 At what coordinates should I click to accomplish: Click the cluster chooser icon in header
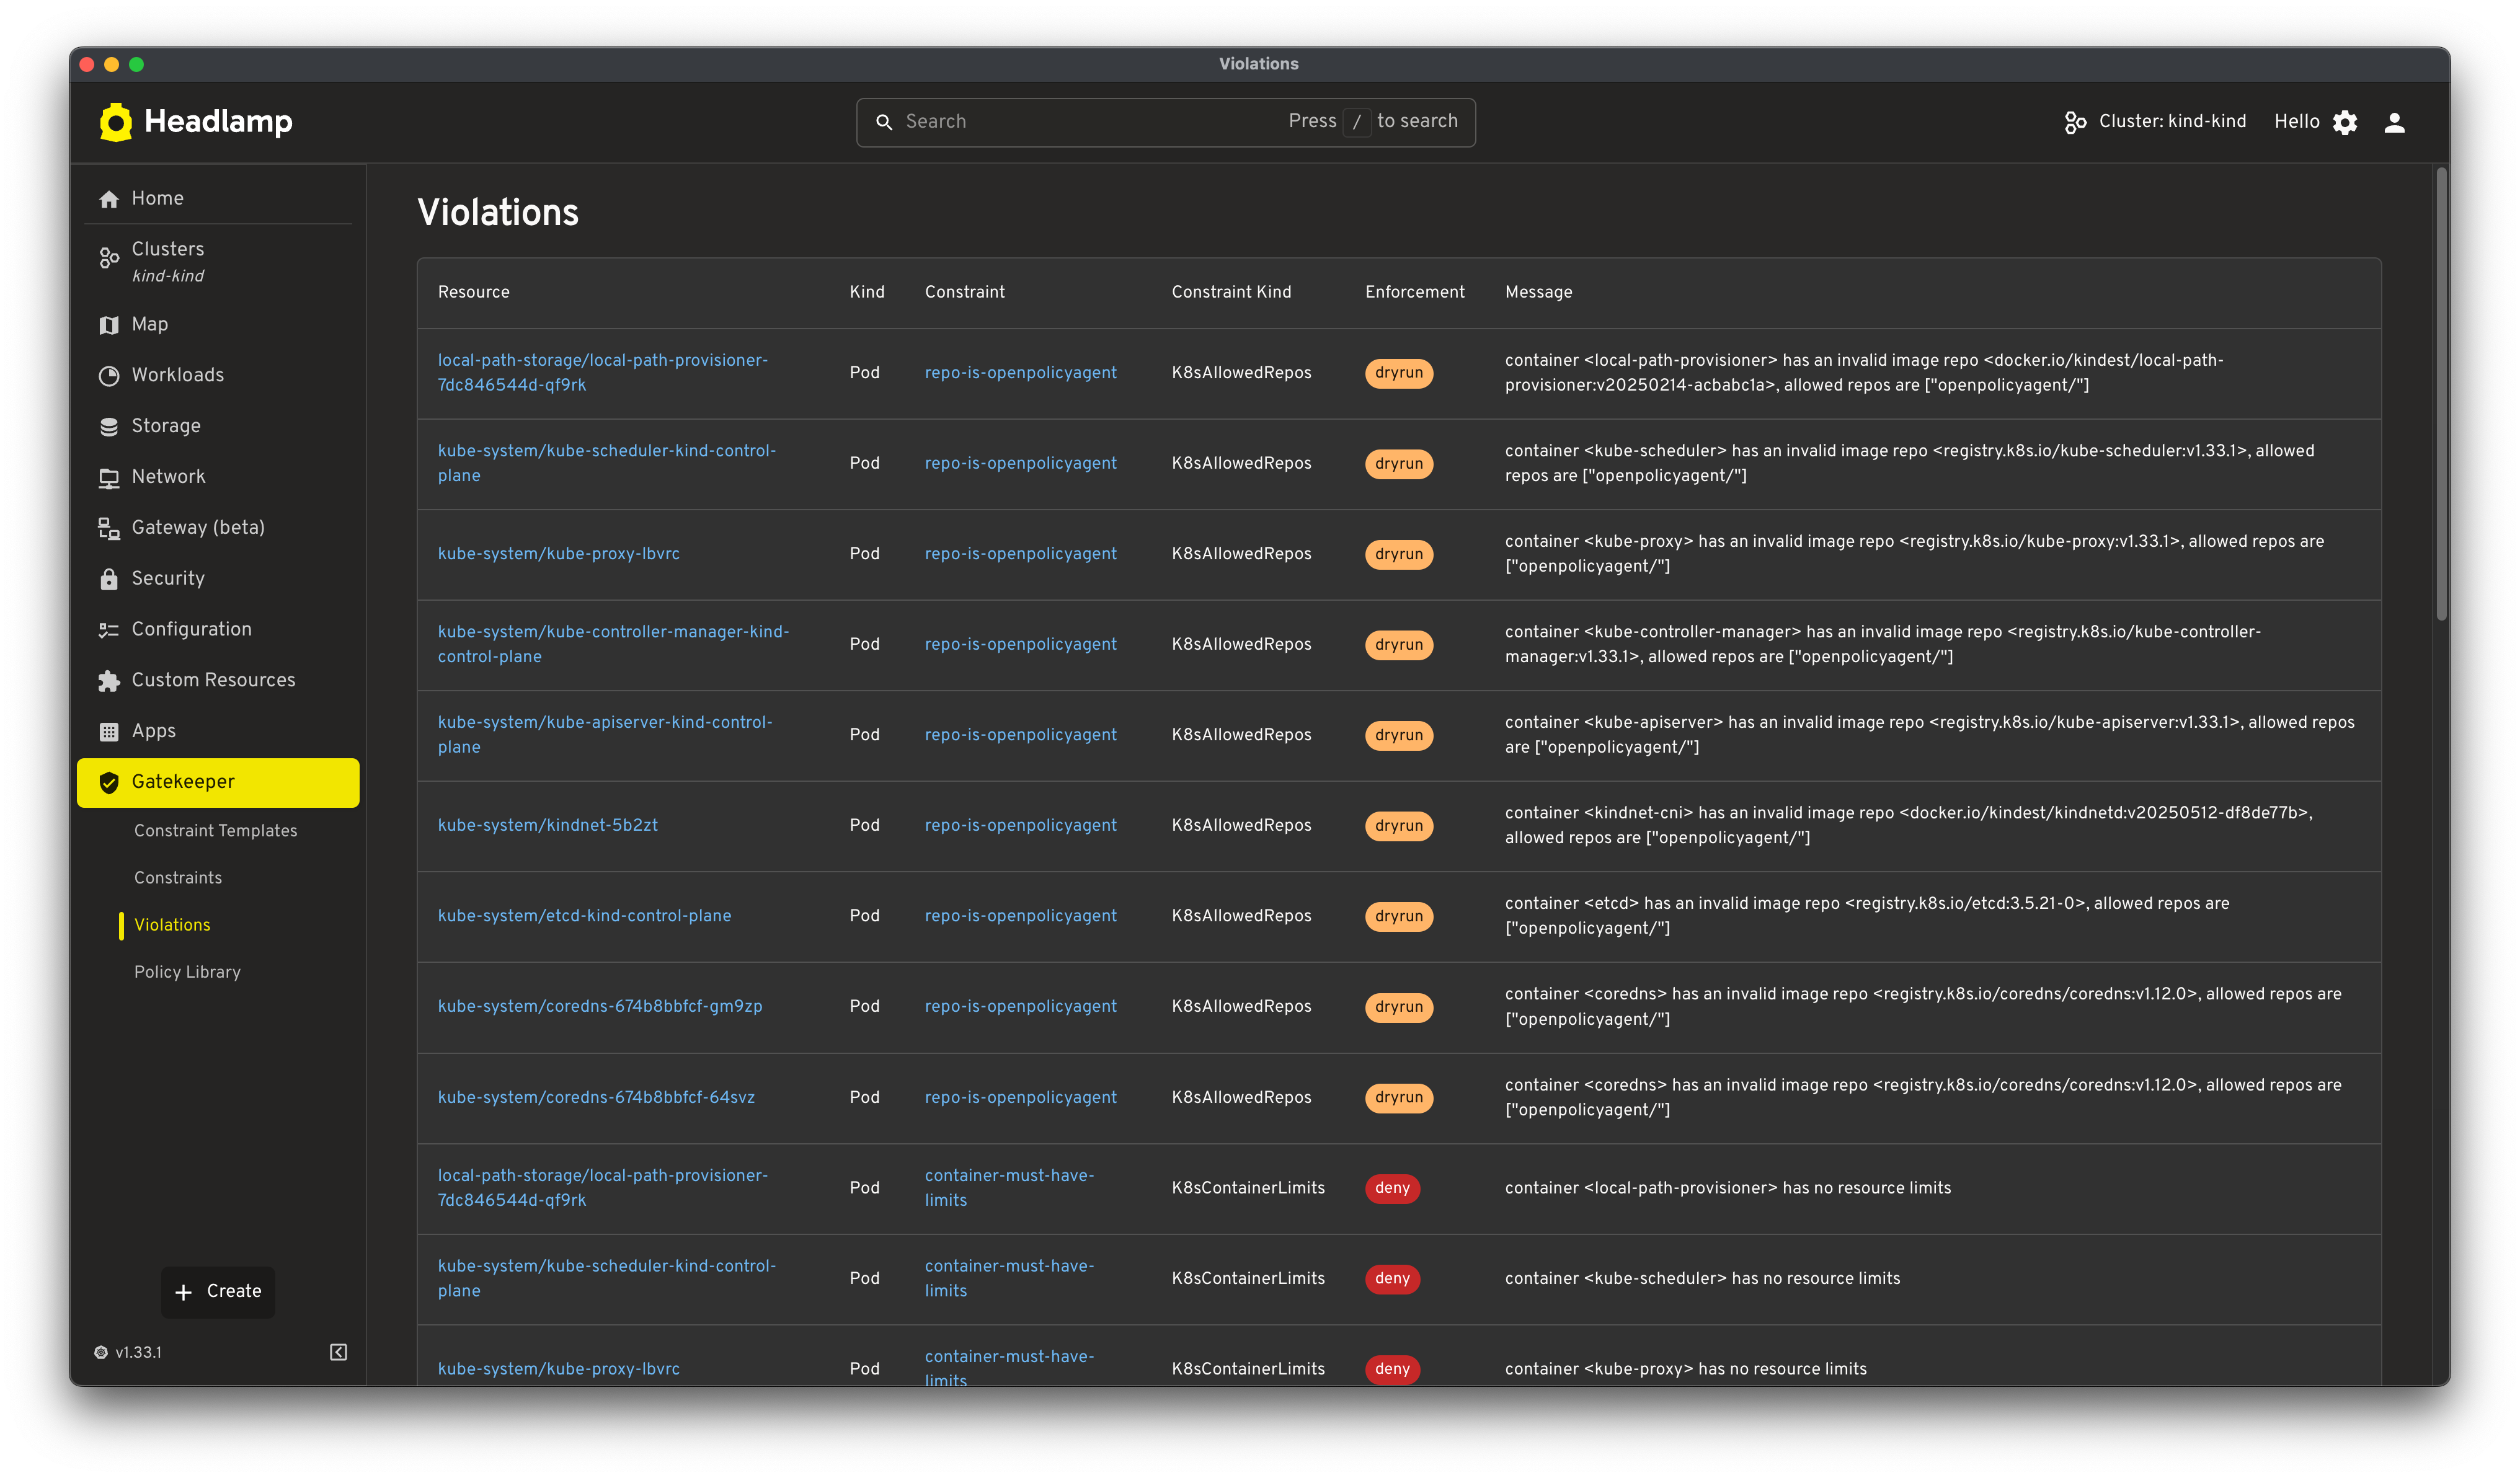tap(2075, 122)
